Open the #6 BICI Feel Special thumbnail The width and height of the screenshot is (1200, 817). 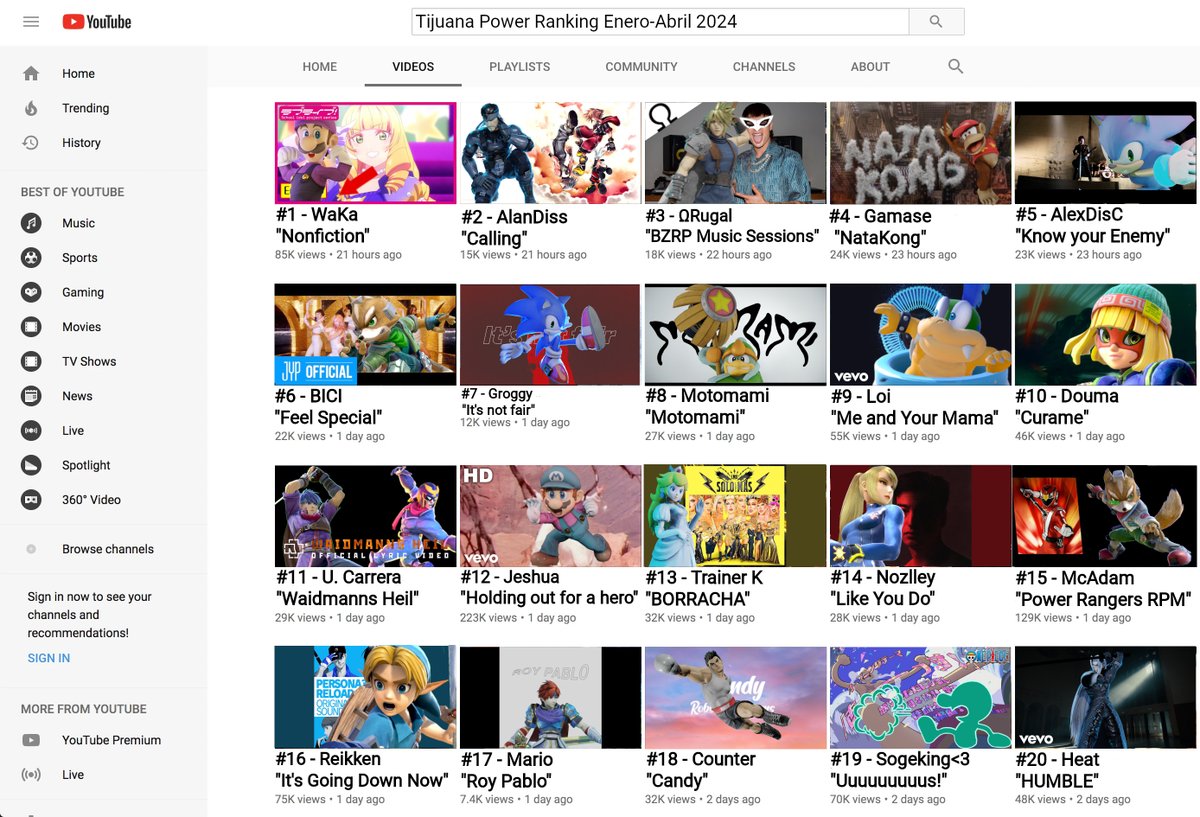coord(366,334)
